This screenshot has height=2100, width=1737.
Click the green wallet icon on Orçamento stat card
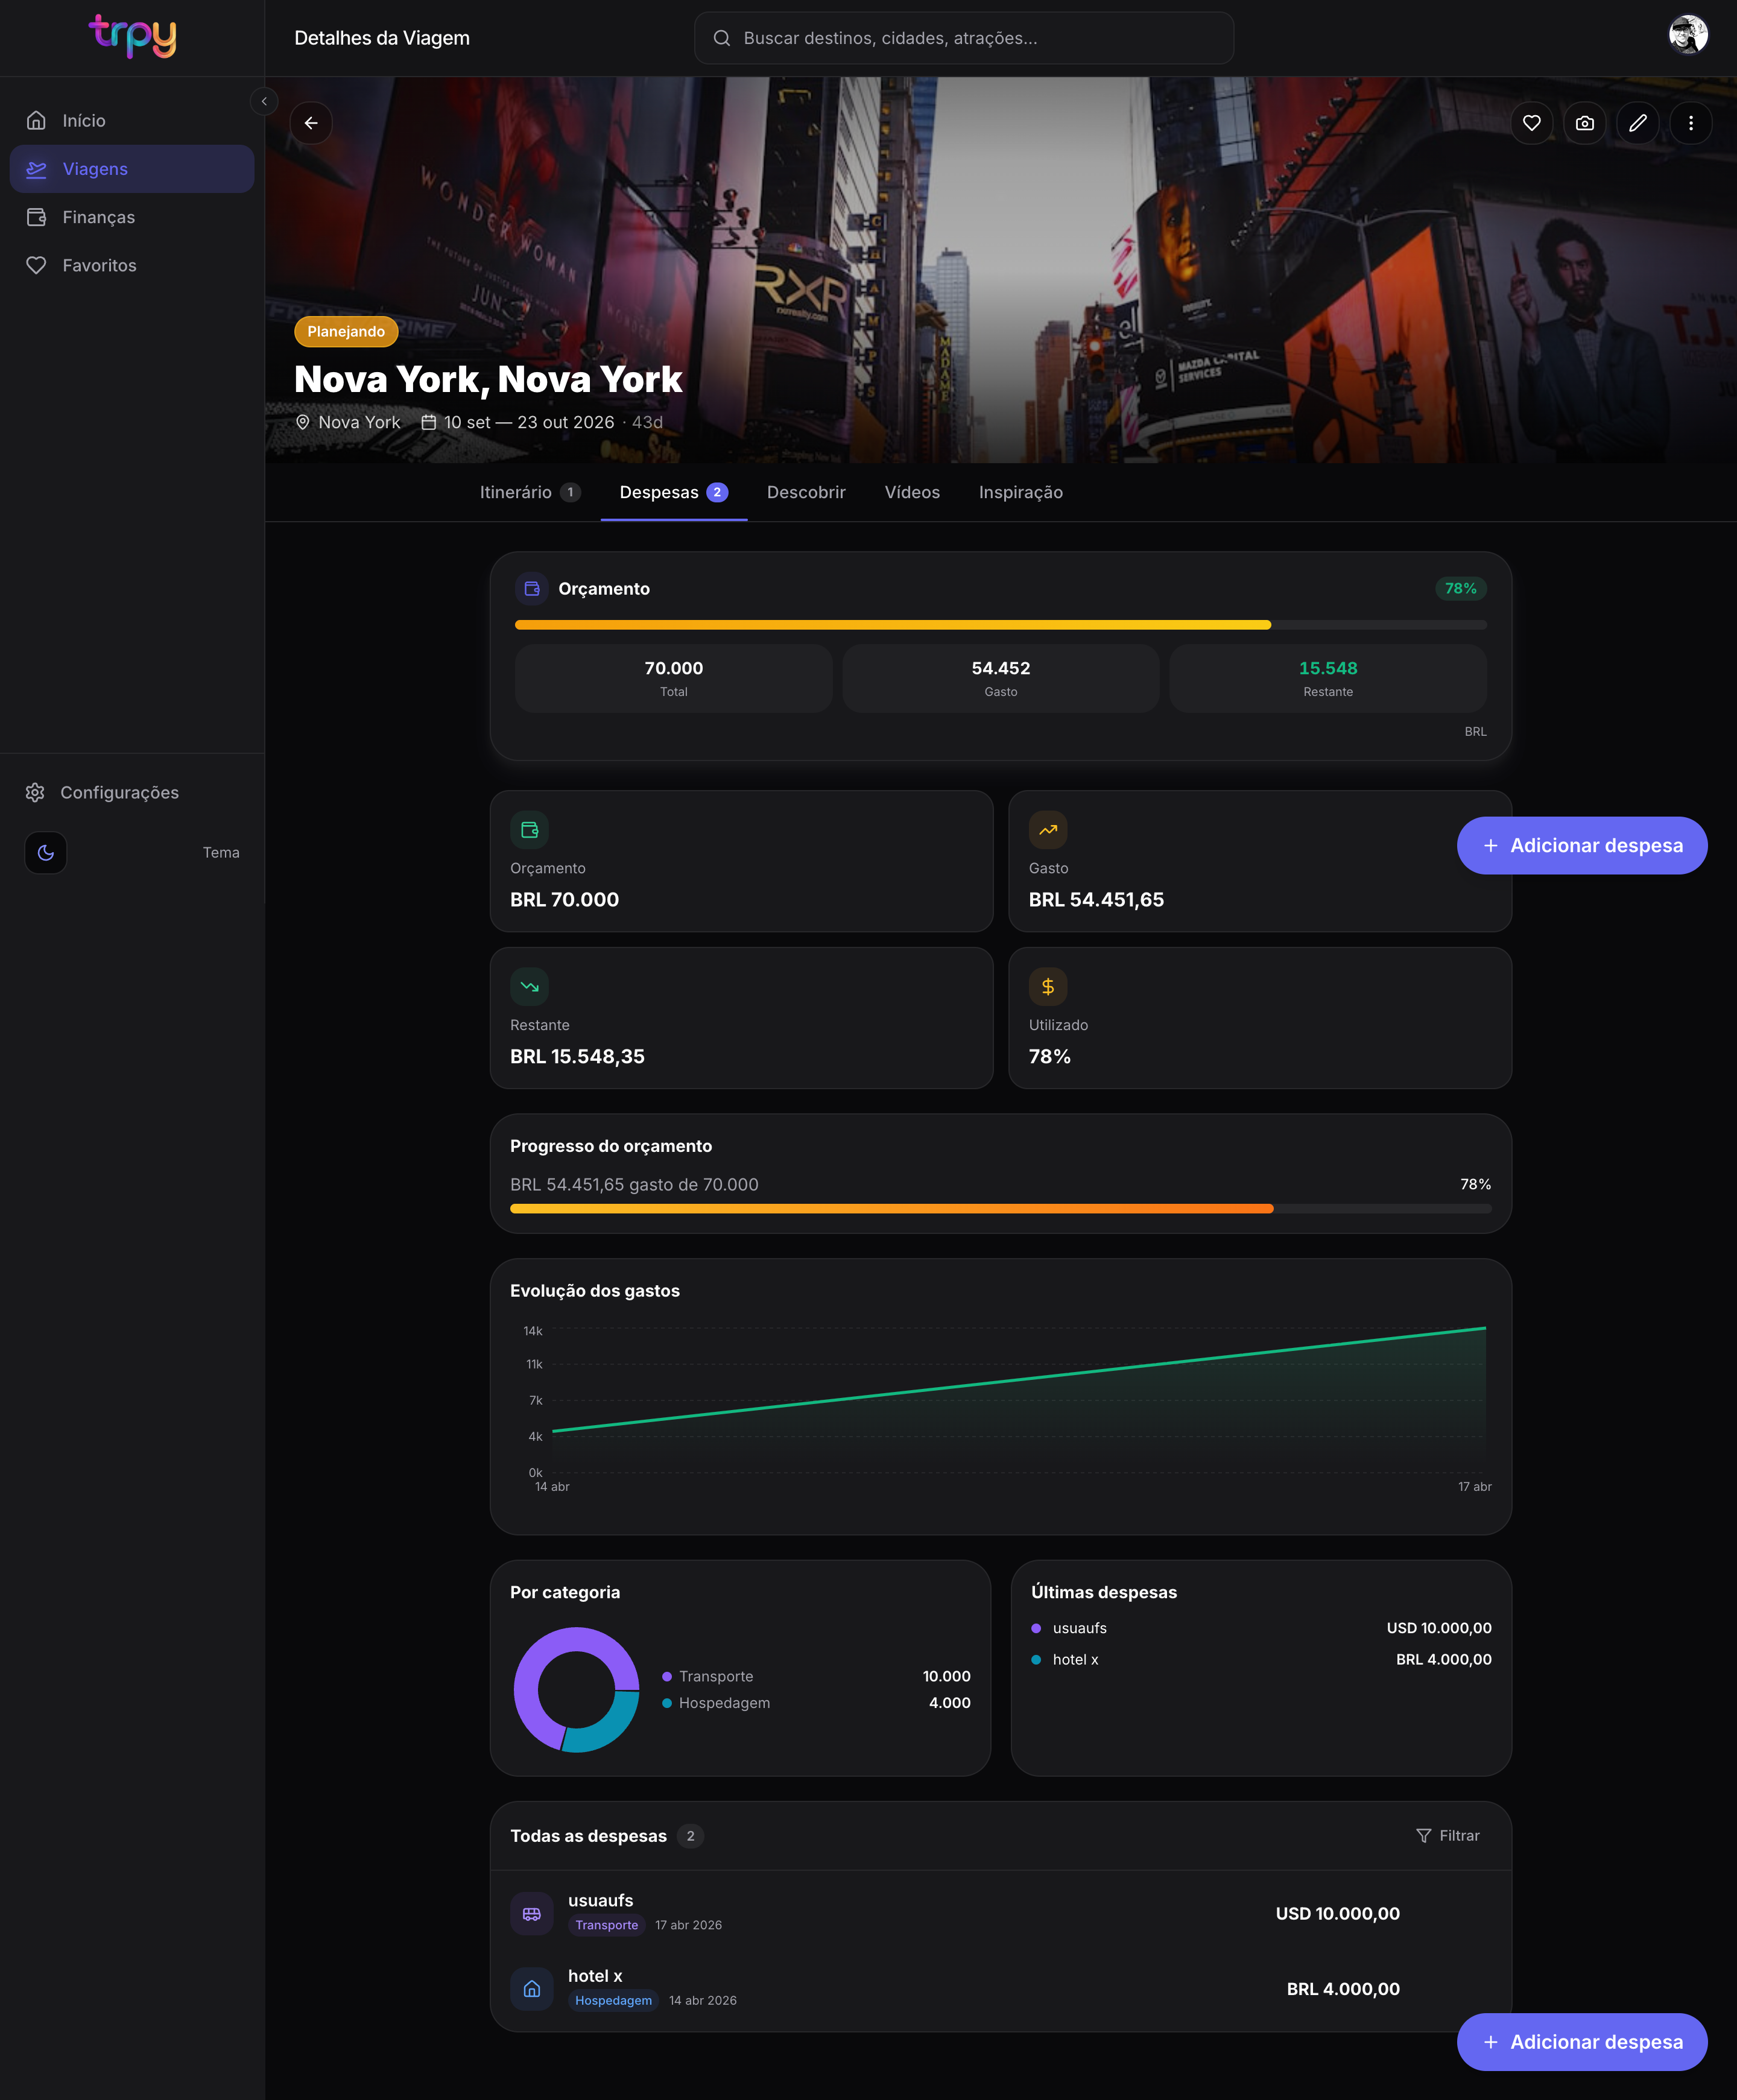pyautogui.click(x=530, y=830)
